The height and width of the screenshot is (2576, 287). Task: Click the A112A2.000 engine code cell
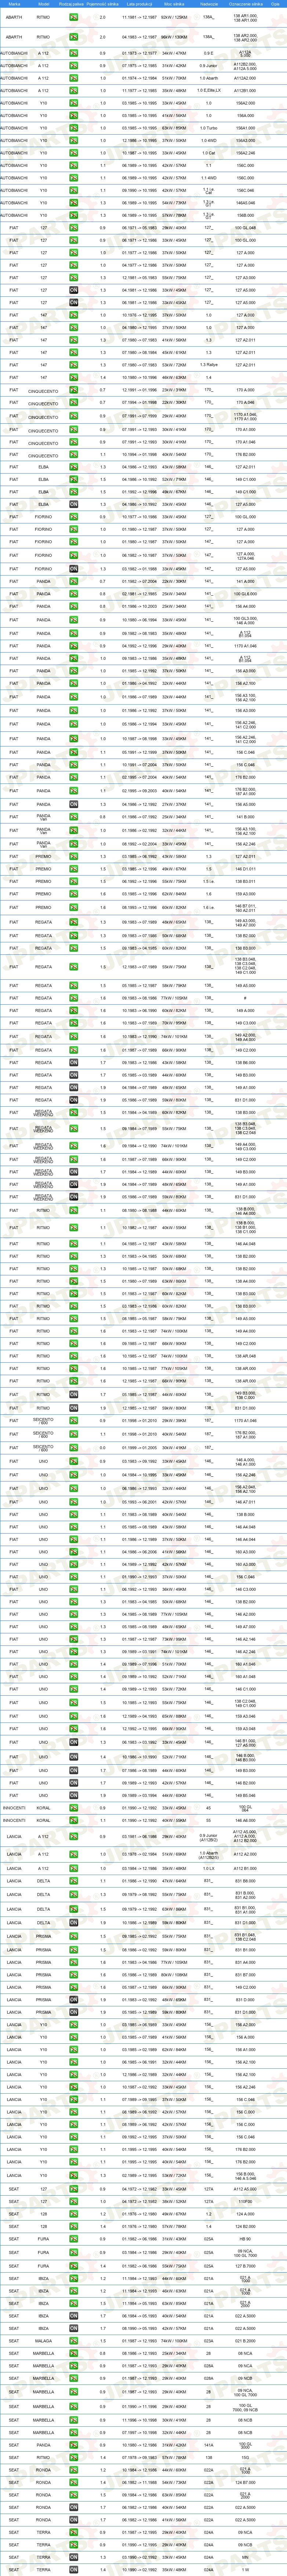click(245, 78)
